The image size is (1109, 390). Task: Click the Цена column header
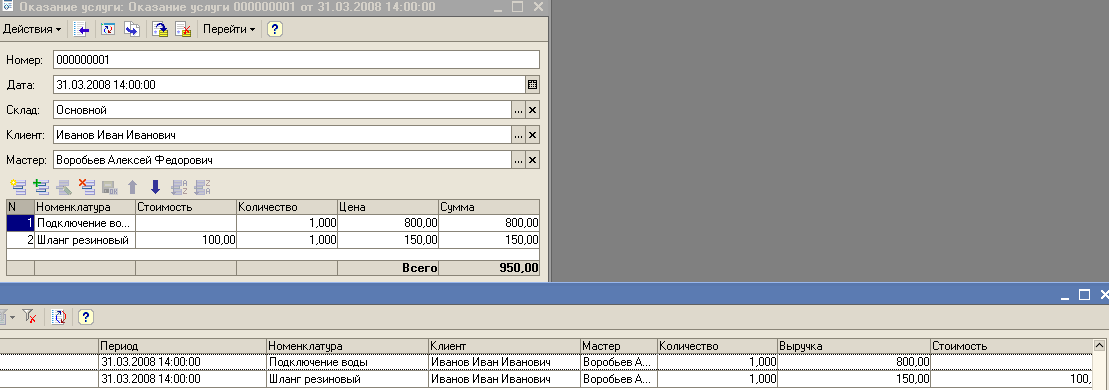coord(388,207)
